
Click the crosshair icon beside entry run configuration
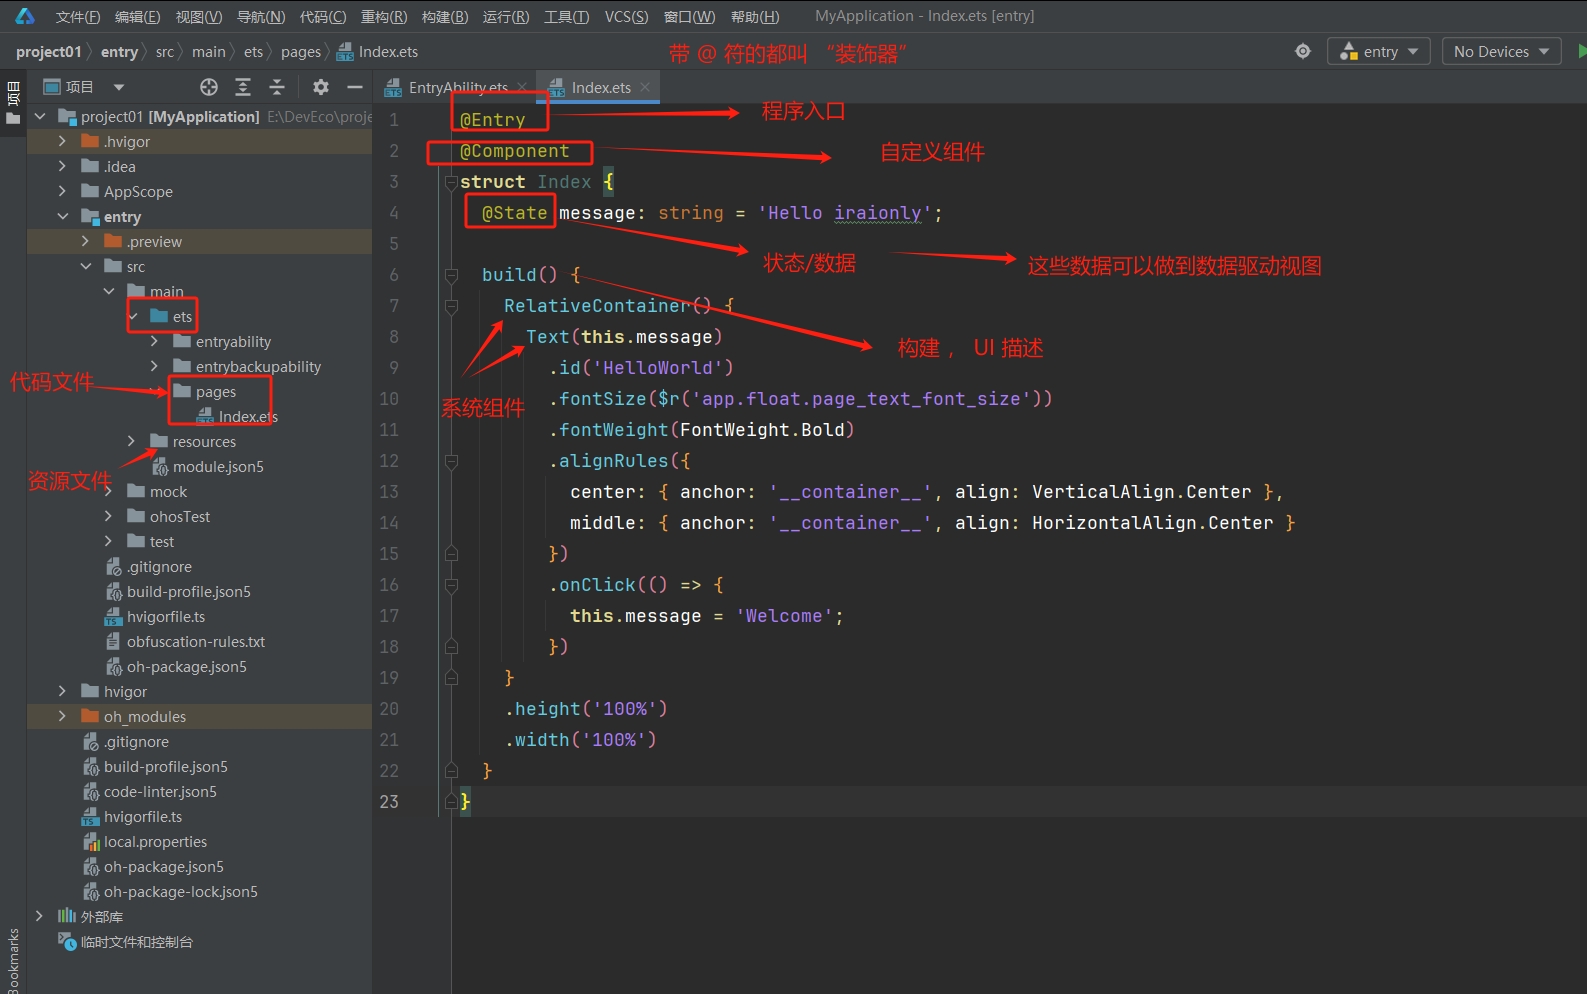[1302, 51]
